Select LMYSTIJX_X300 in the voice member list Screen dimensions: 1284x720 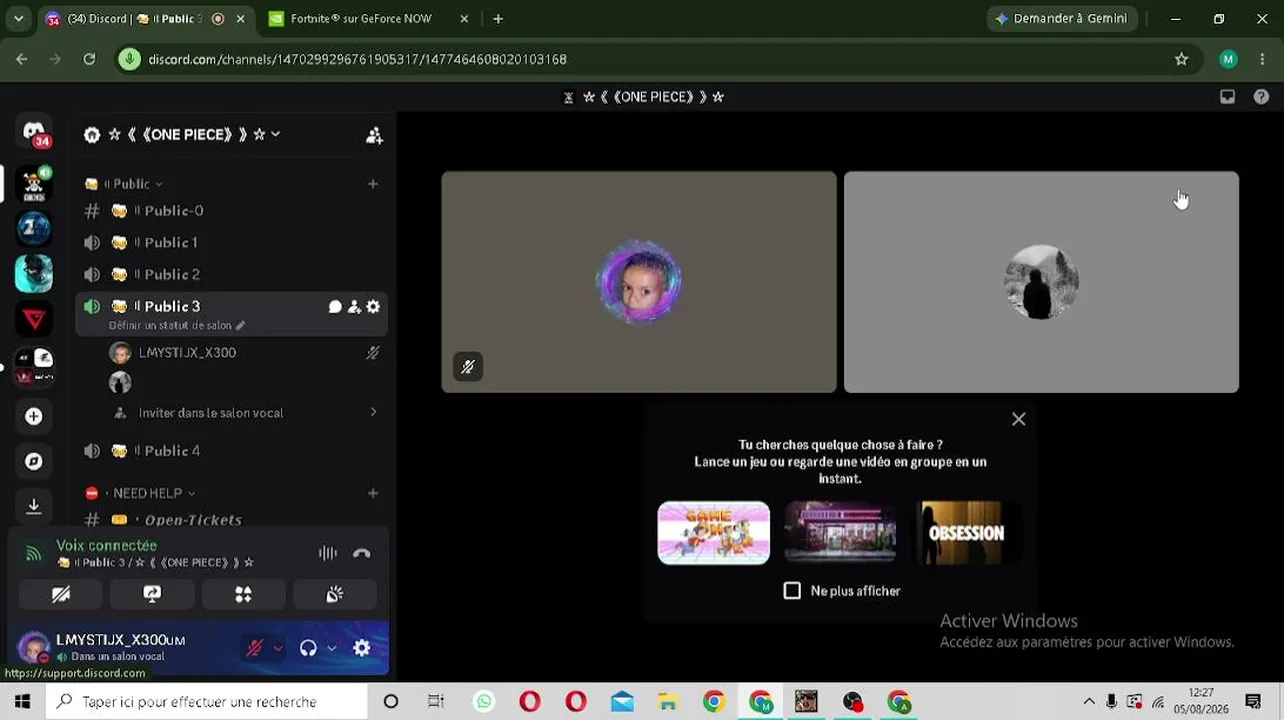point(246,353)
